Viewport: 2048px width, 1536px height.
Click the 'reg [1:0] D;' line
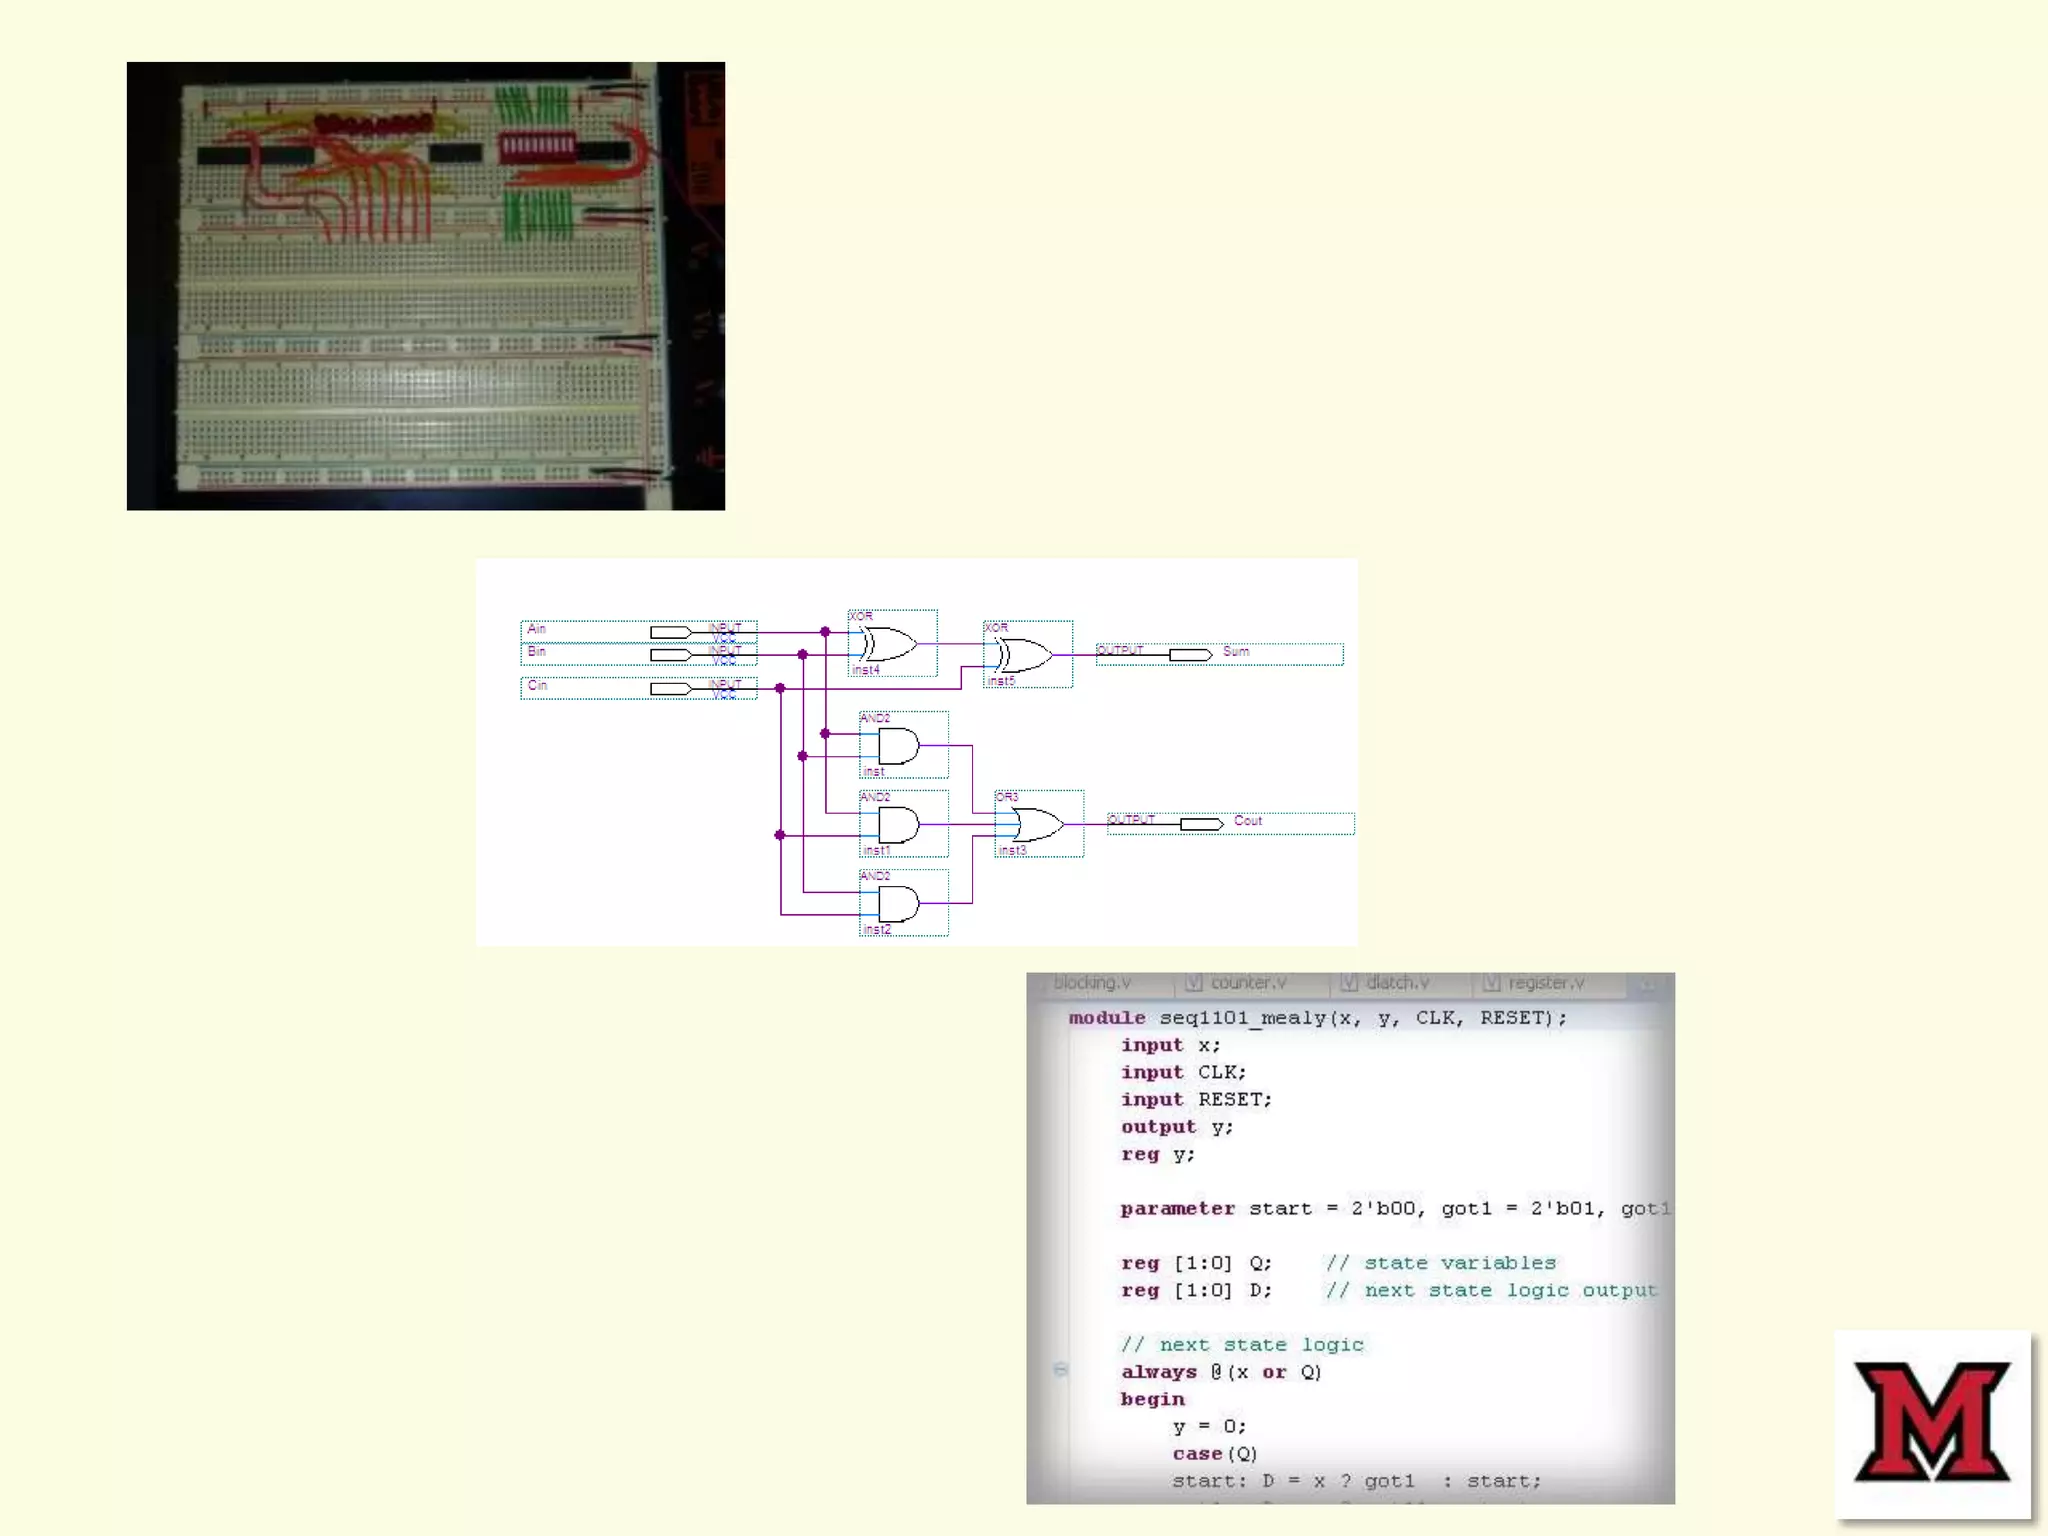click(x=1196, y=1291)
